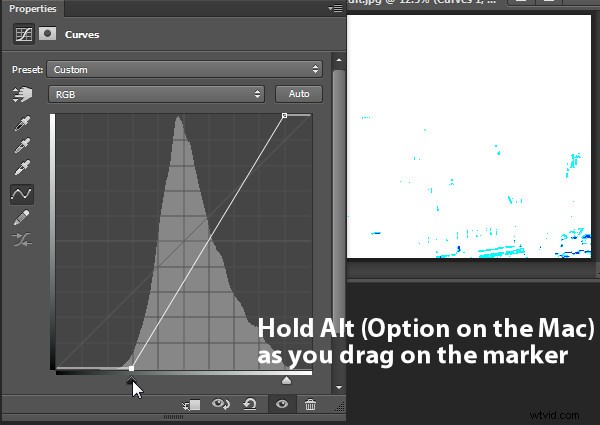600x425 pixels.
Task: Select the Curves adjustment icon
Action: 24,34
